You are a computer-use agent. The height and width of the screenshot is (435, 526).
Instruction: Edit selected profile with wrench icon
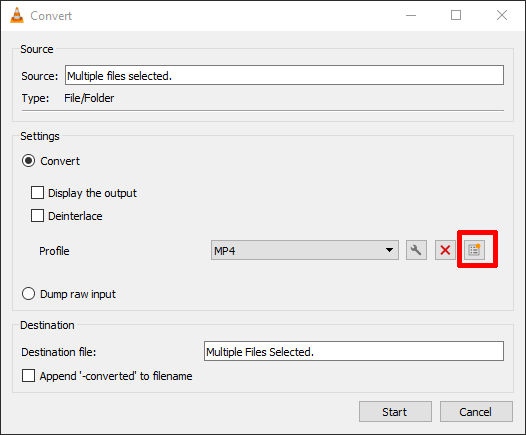click(416, 250)
